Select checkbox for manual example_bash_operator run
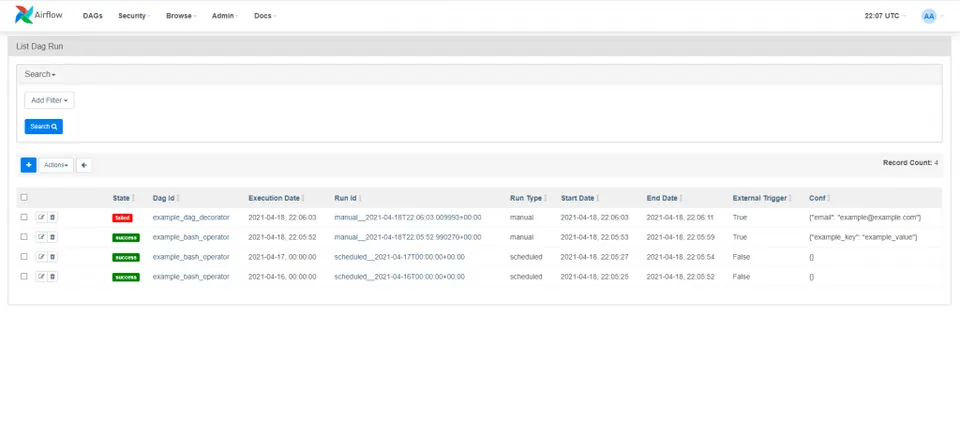 [x=24, y=236]
